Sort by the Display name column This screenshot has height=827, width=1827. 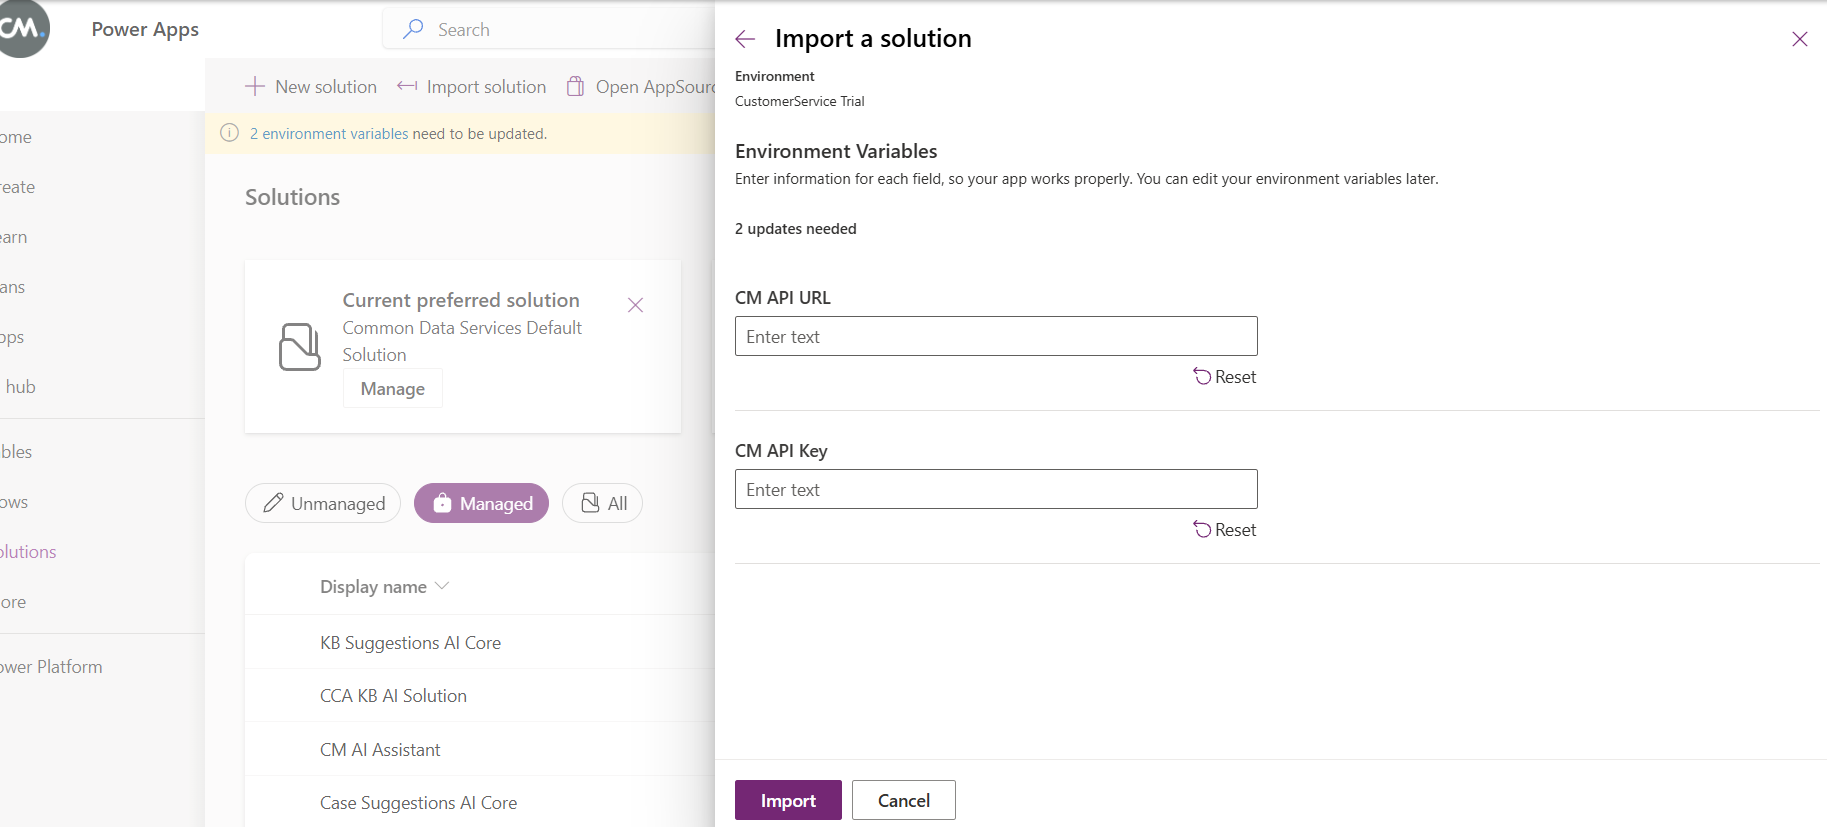click(384, 587)
